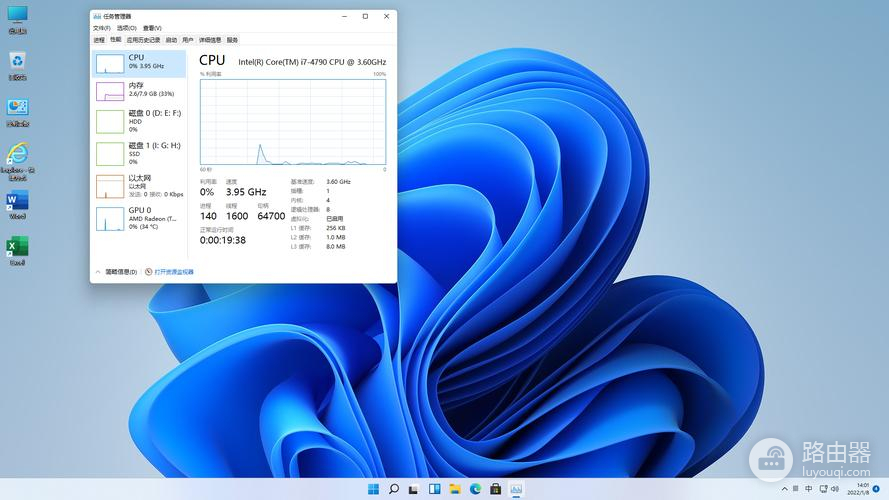889x500 pixels.
Task: Select 磁盘 0 (D: E: F:) HDD entry
Action: 110,121
